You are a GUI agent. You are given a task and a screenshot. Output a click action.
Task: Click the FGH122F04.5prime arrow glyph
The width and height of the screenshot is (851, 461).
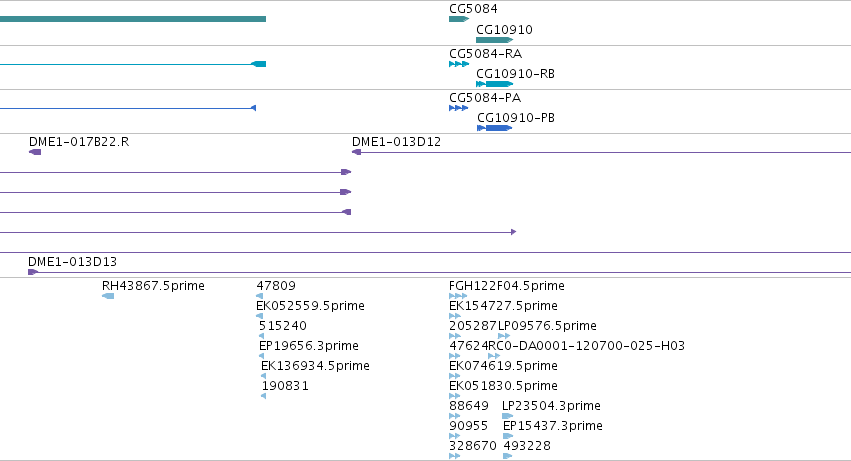click(458, 296)
